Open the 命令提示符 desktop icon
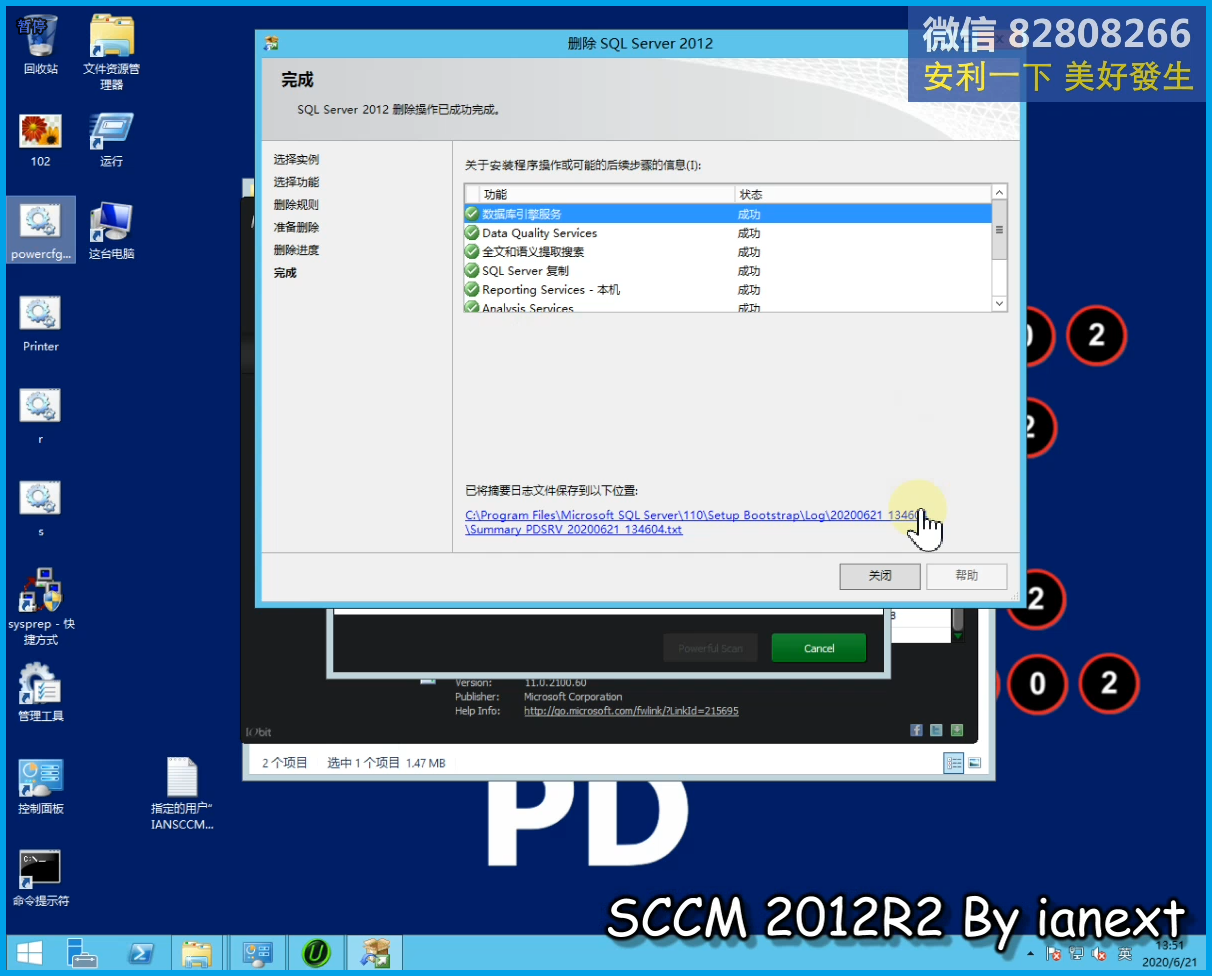 (x=40, y=878)
